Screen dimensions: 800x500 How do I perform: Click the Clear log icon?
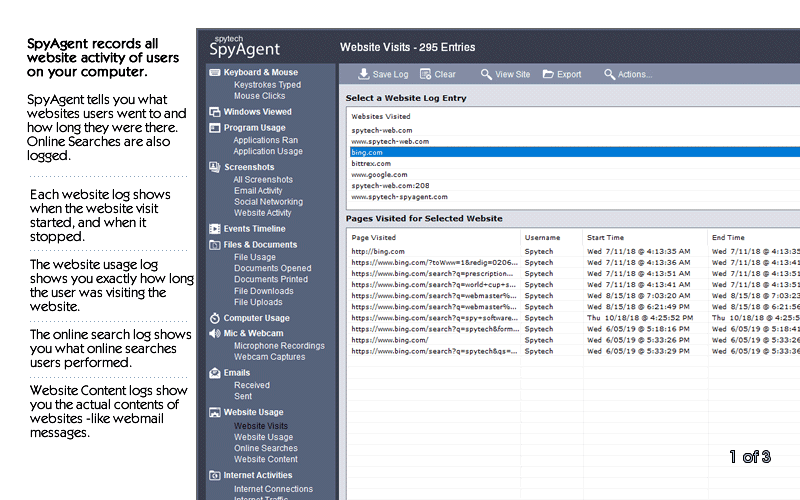425,74
